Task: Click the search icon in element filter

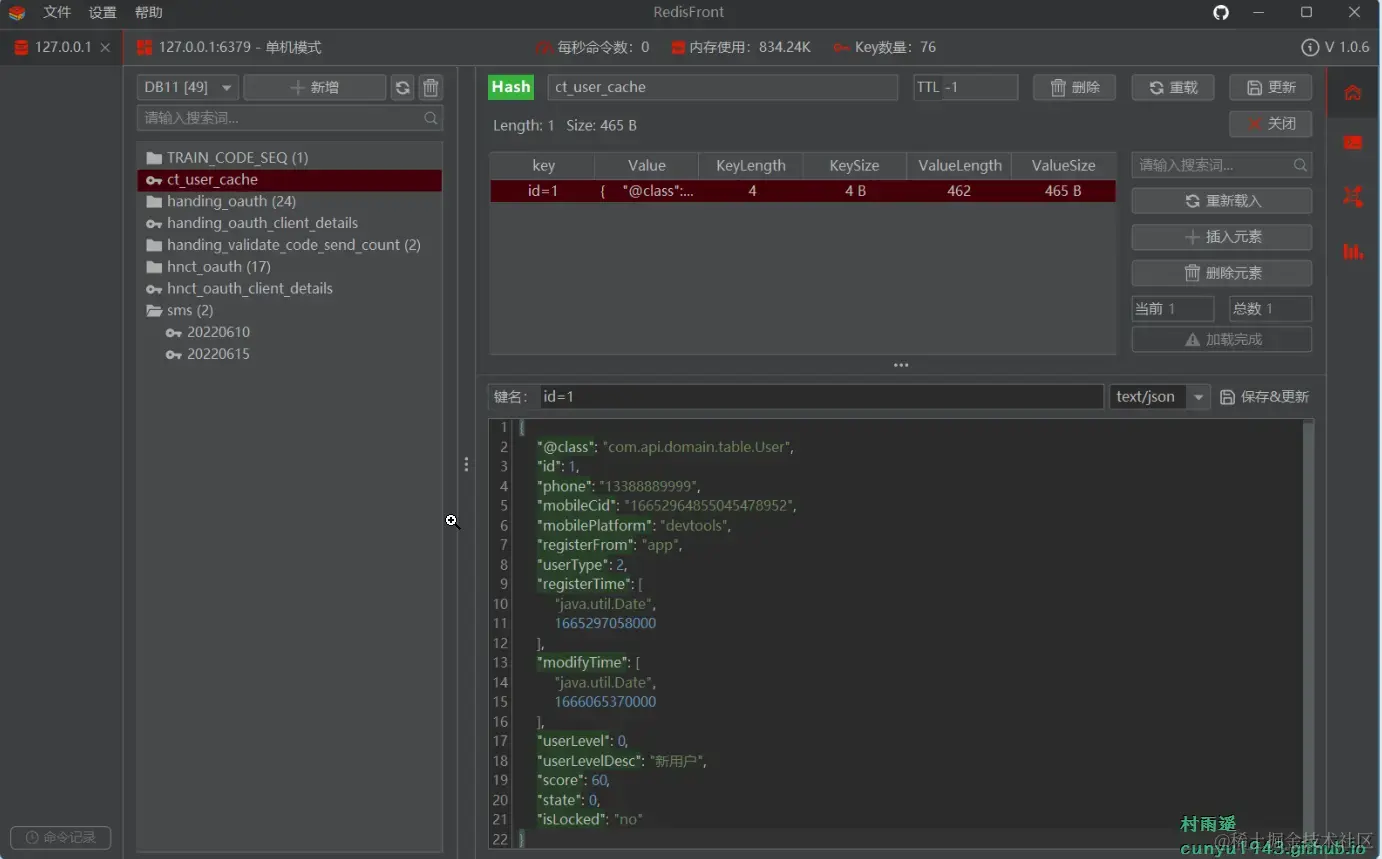Action: tap(1300, 165)
